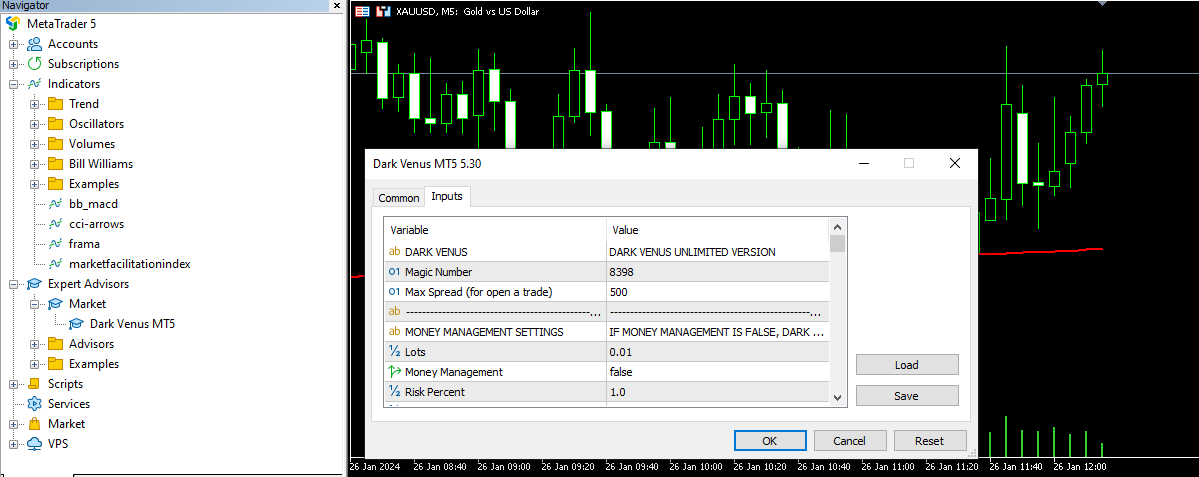1199x477 pixels.
Task: Expand the Volumes folder node
Action: [34, 144]
